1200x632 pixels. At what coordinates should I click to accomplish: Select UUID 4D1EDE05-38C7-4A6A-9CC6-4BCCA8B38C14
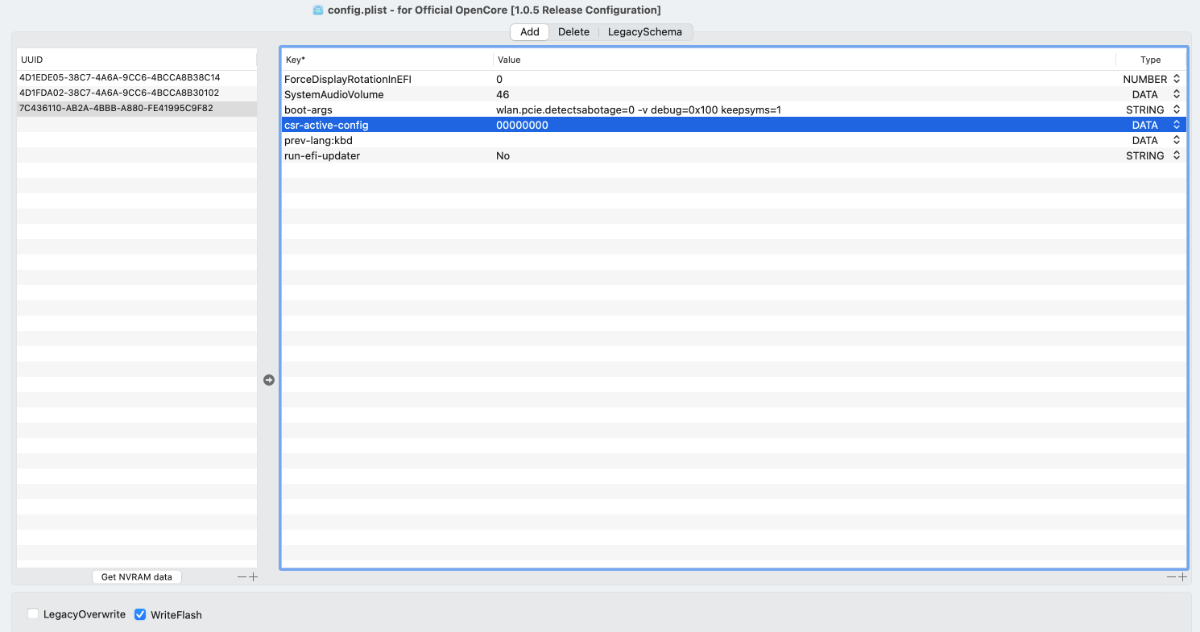(136, 77)
